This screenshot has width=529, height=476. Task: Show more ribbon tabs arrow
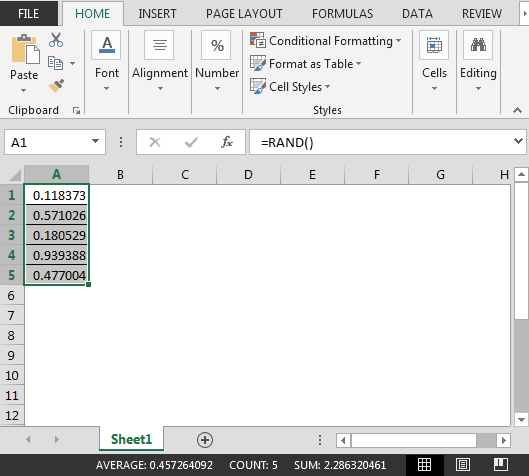pos(525,13)
